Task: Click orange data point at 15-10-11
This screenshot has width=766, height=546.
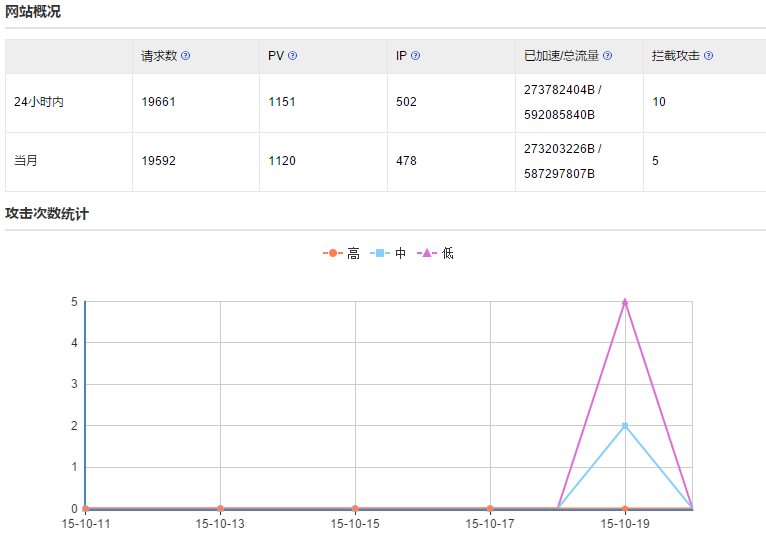Action: click(x=85, y=508)
